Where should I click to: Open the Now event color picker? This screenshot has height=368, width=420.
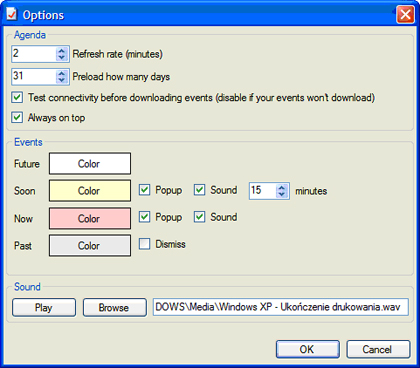(90, 218)
